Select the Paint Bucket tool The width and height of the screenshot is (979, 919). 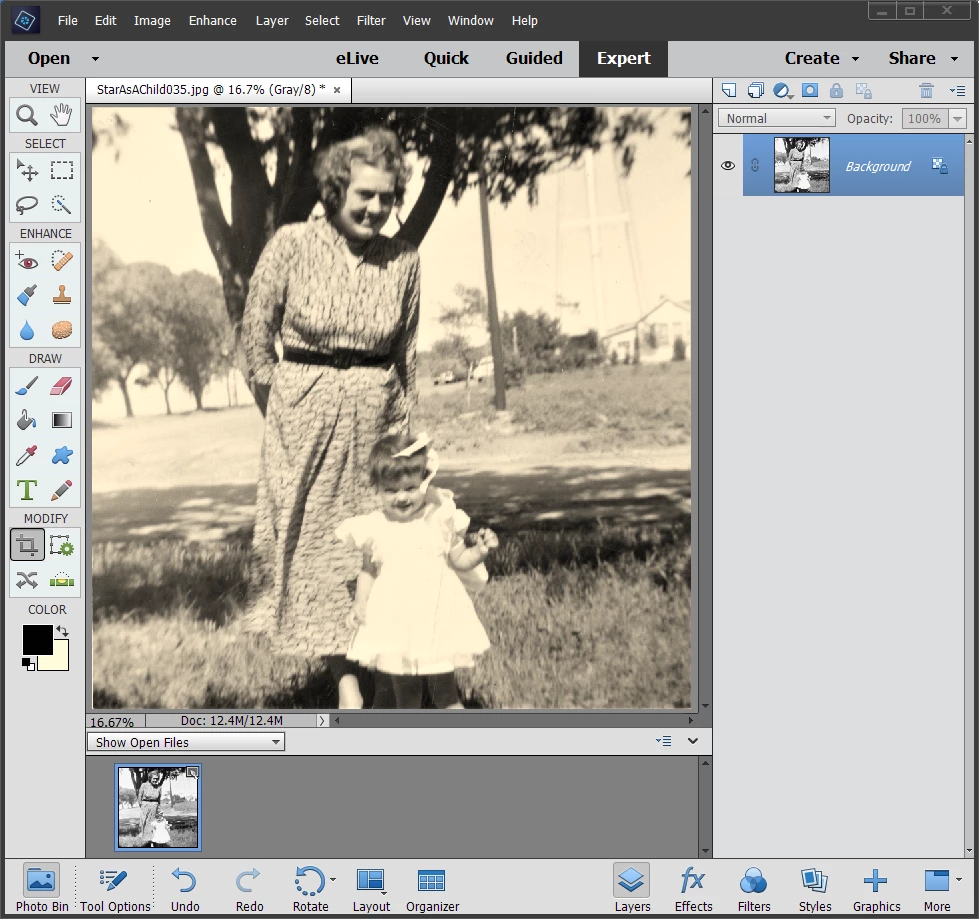(x=27, y=421)
